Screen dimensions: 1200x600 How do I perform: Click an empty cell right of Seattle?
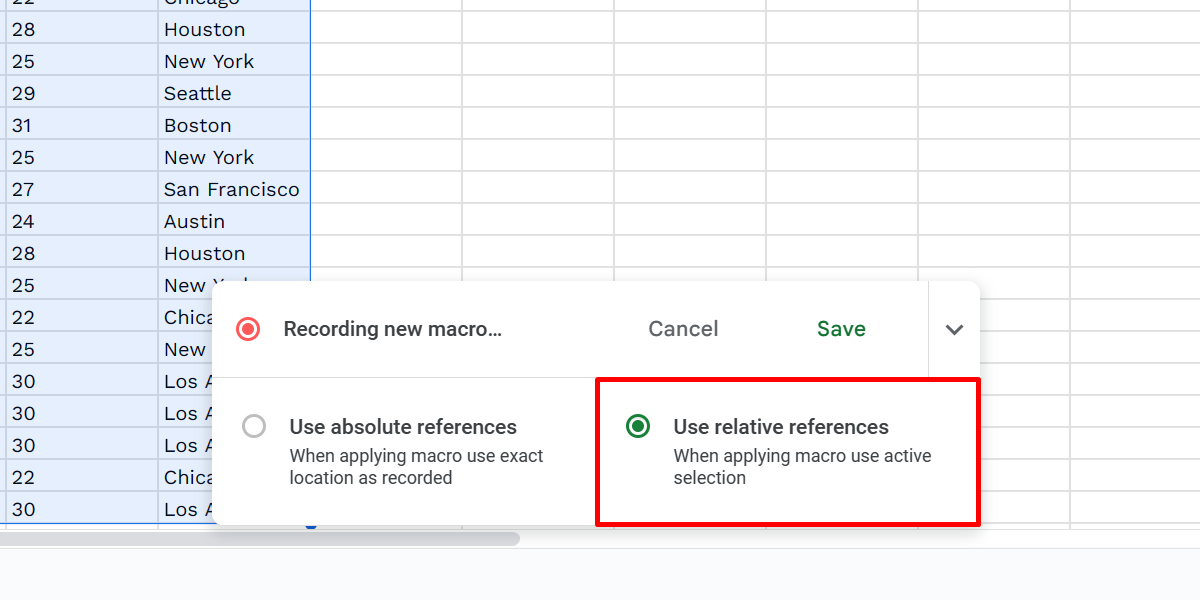[x=385, y=93]
